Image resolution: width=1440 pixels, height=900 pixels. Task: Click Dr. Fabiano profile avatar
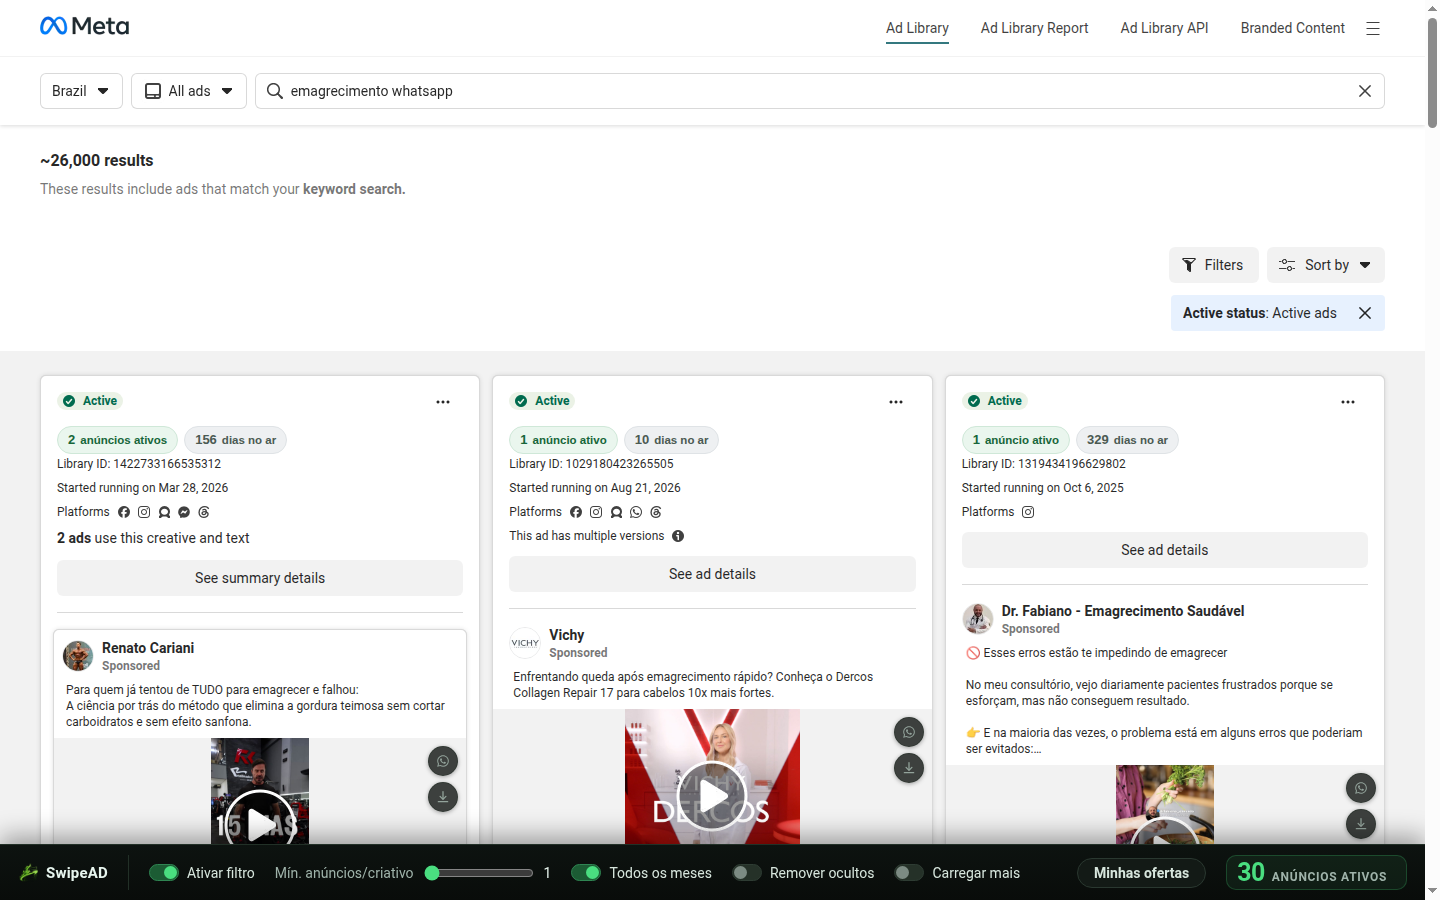pos(978,619)
